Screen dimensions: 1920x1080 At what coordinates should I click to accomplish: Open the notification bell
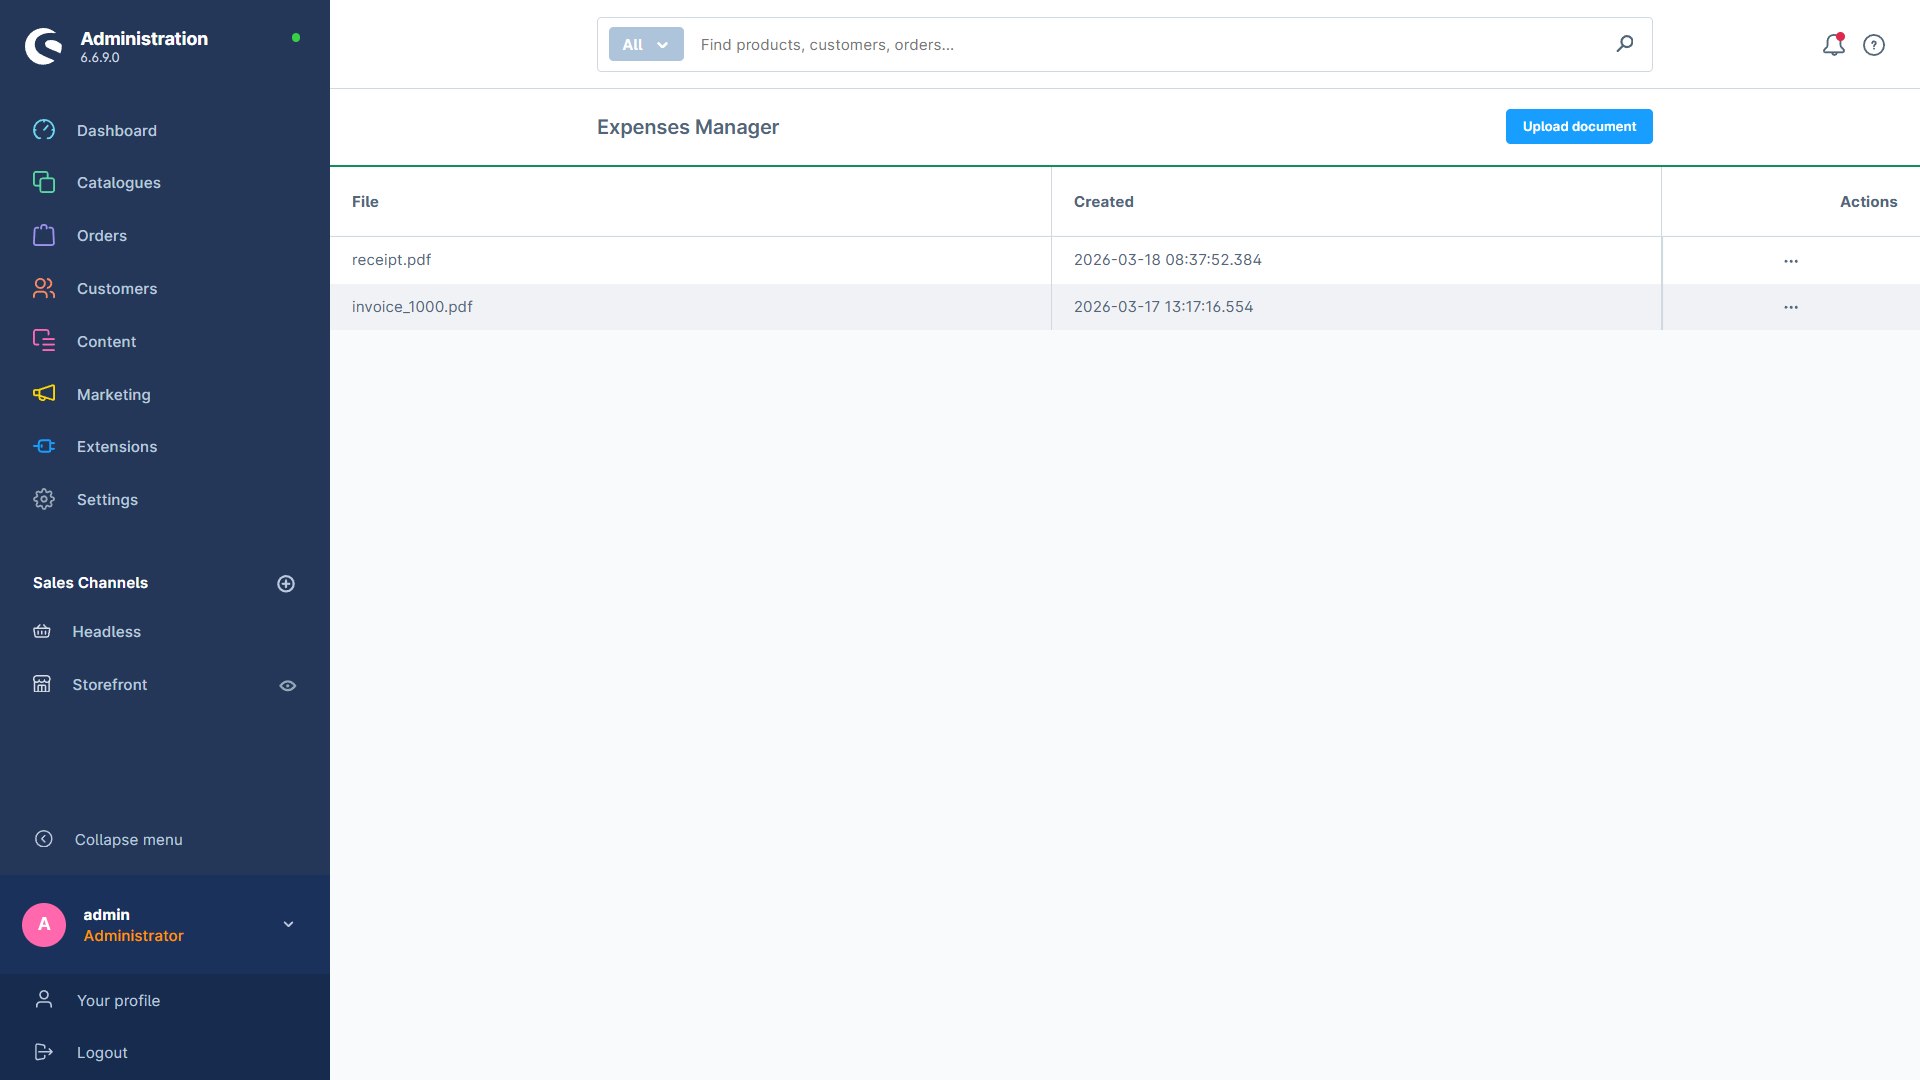coord(1833,45)
